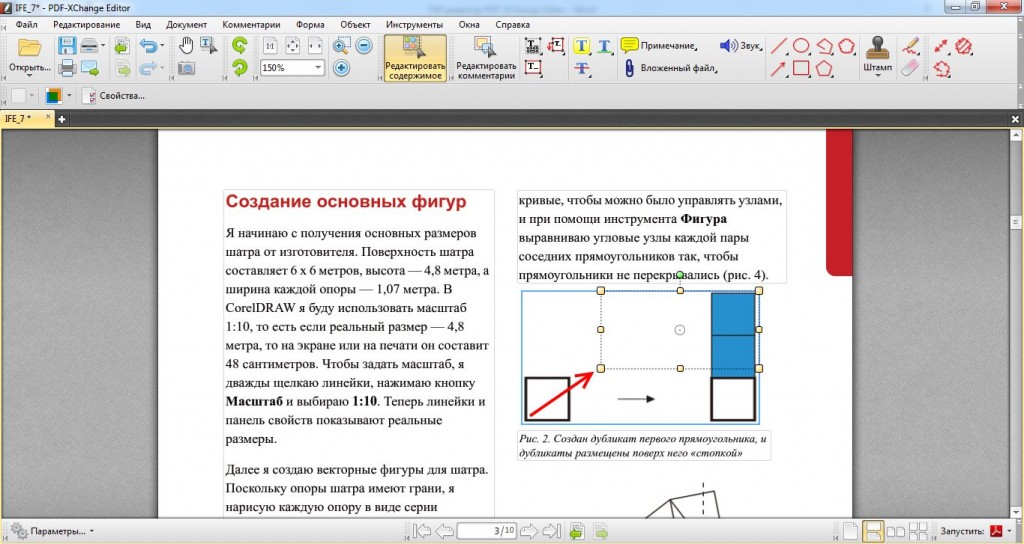The width and height of the screenshot is (1024, 544).
Task: Activate Редактировать содержимое button
Action: coord(415,59)
